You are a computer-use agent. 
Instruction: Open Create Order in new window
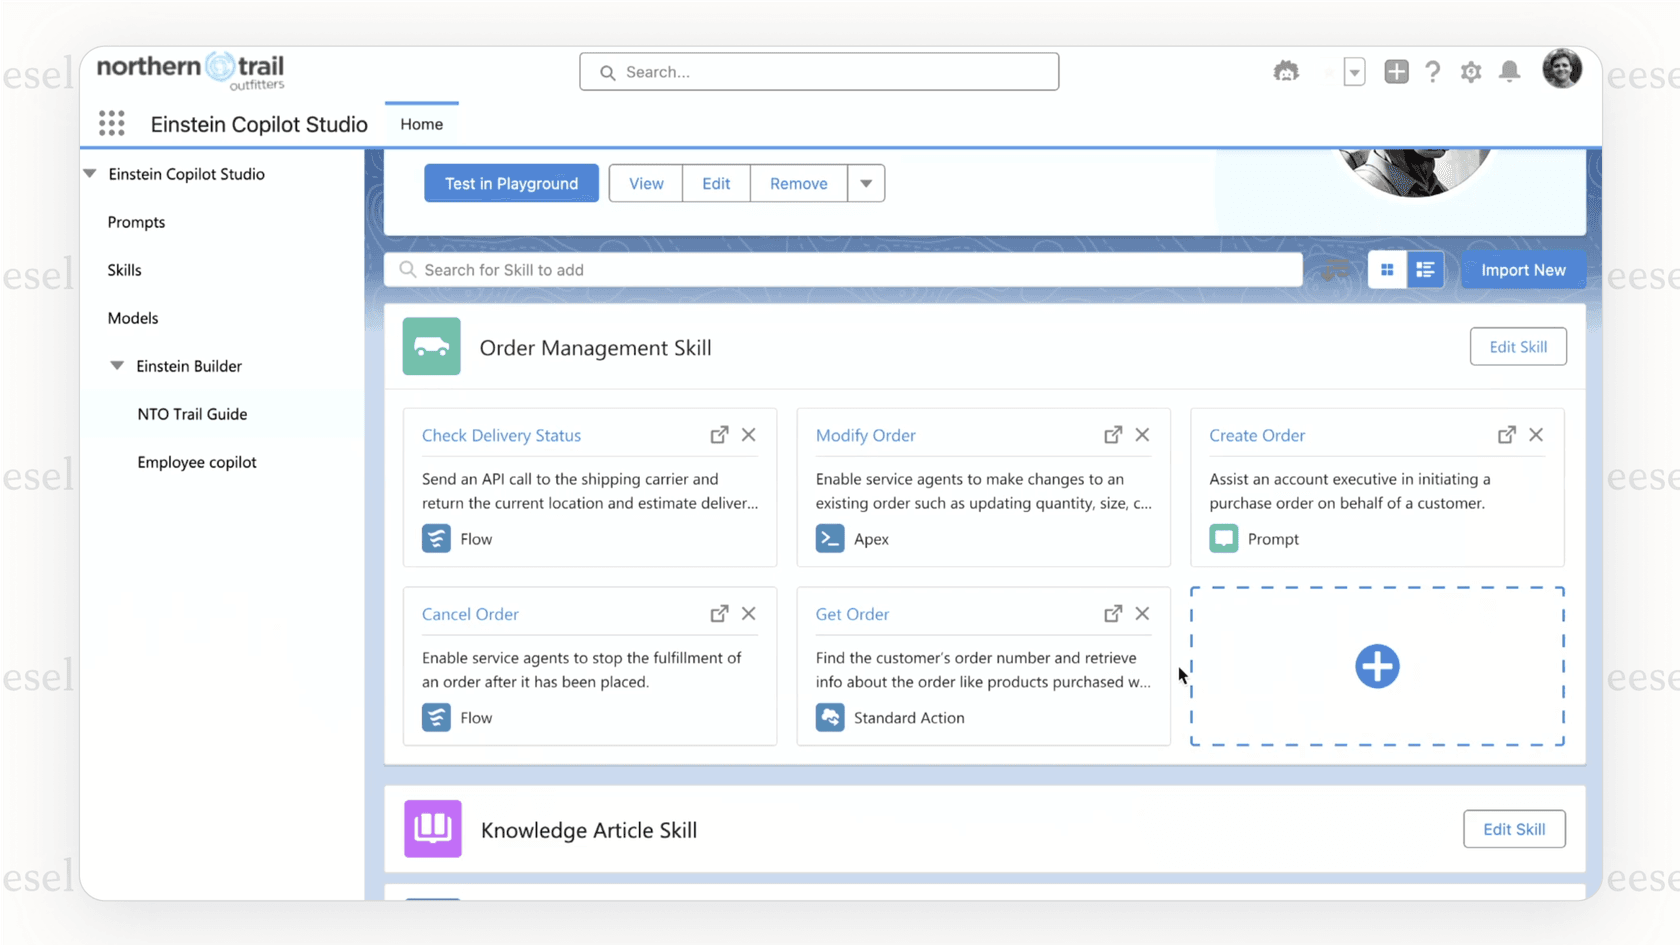point(1506,435)
